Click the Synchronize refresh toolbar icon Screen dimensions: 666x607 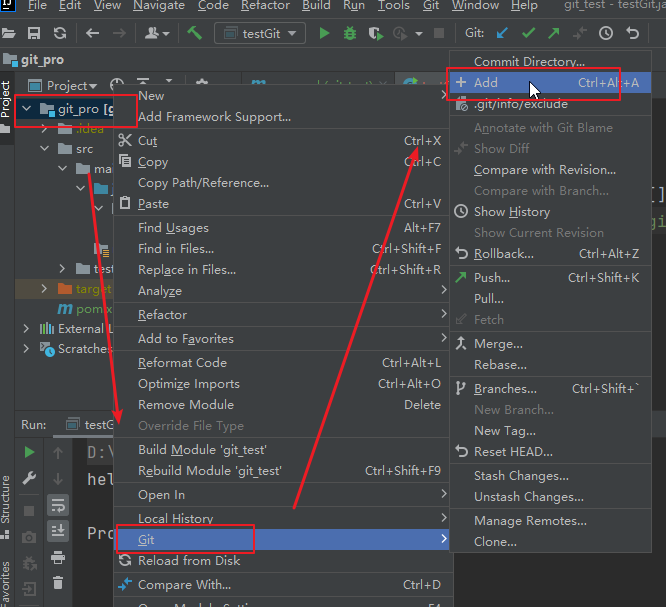pyautogui.click(x=60, y=33)
